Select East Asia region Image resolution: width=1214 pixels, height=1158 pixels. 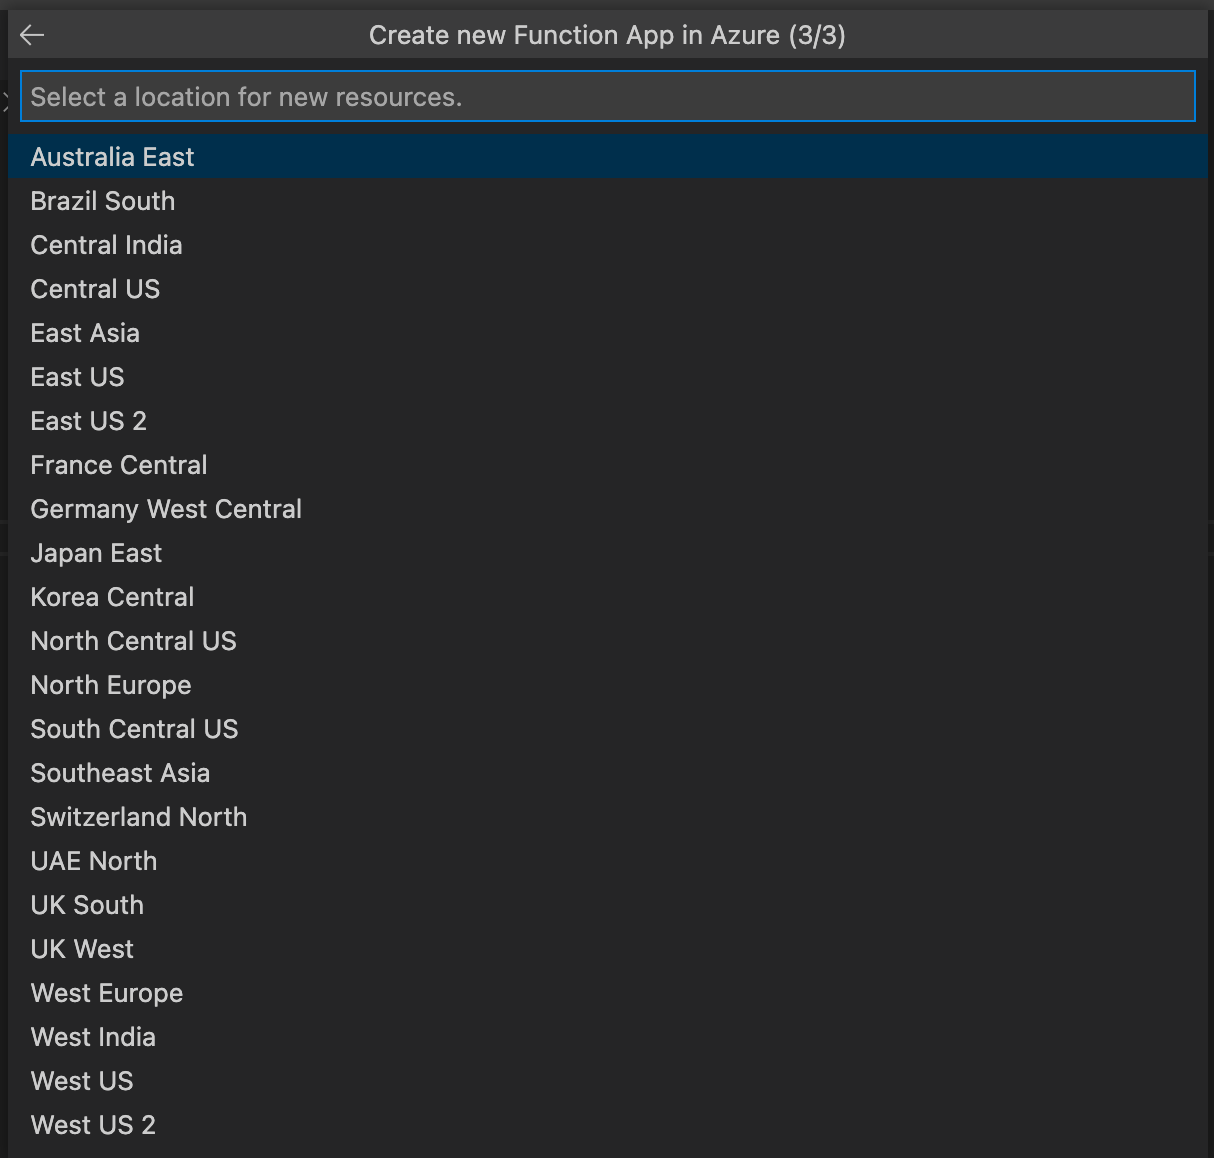coord(85,333)
